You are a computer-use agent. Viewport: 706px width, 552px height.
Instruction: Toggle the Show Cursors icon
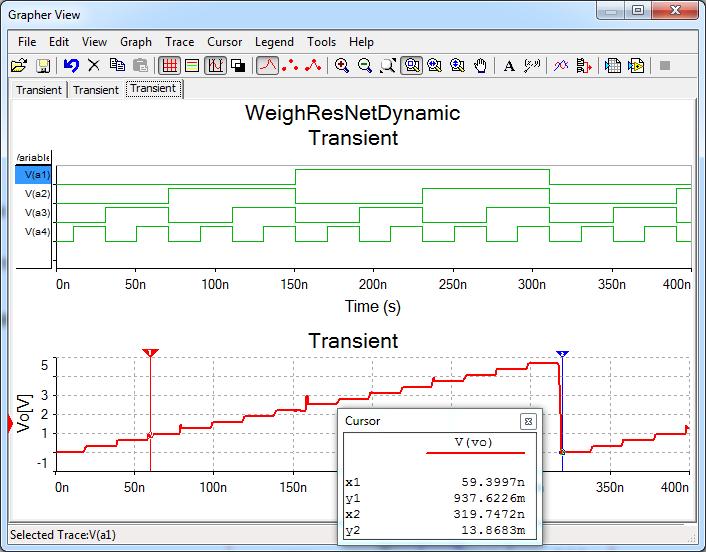click(x=215, y=66)
